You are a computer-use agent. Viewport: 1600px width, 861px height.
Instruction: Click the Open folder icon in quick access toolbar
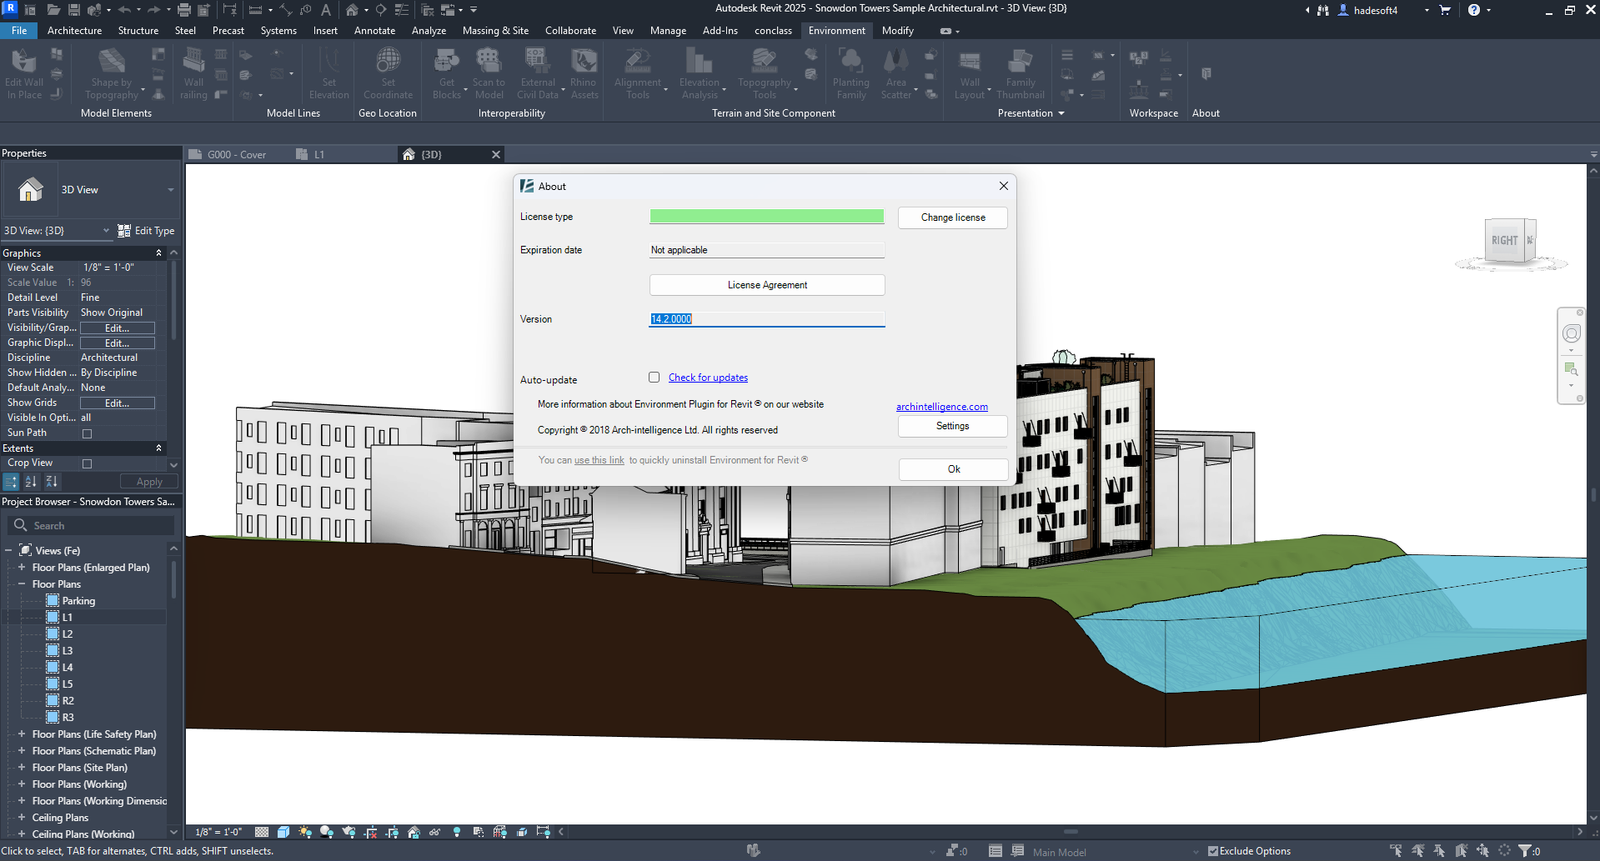pos(53,10)
